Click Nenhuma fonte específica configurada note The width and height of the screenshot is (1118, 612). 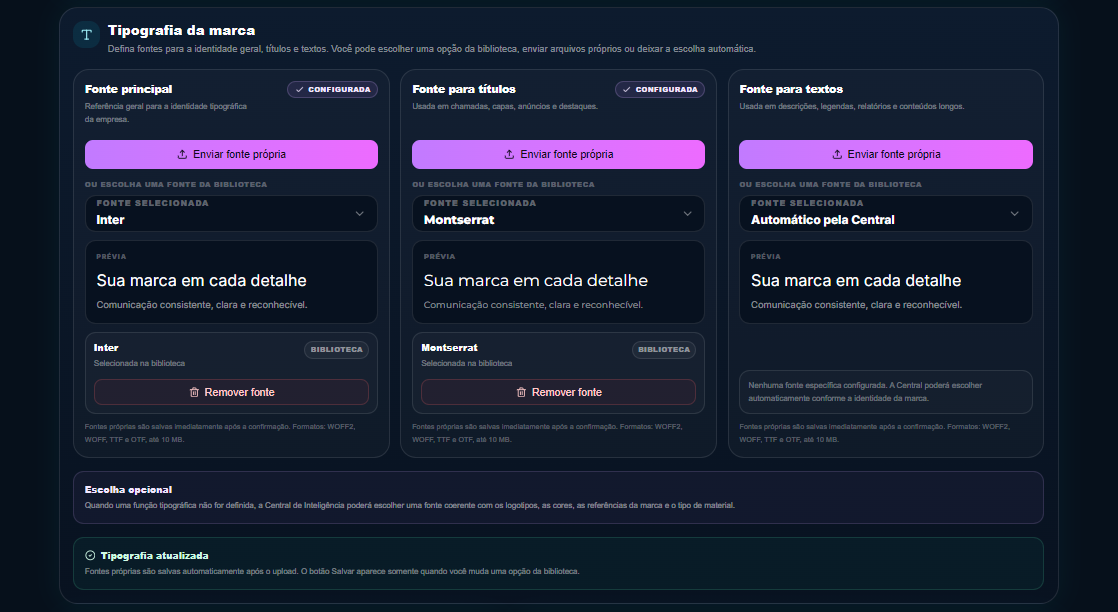pyautogui.click(x=886, y=392)
